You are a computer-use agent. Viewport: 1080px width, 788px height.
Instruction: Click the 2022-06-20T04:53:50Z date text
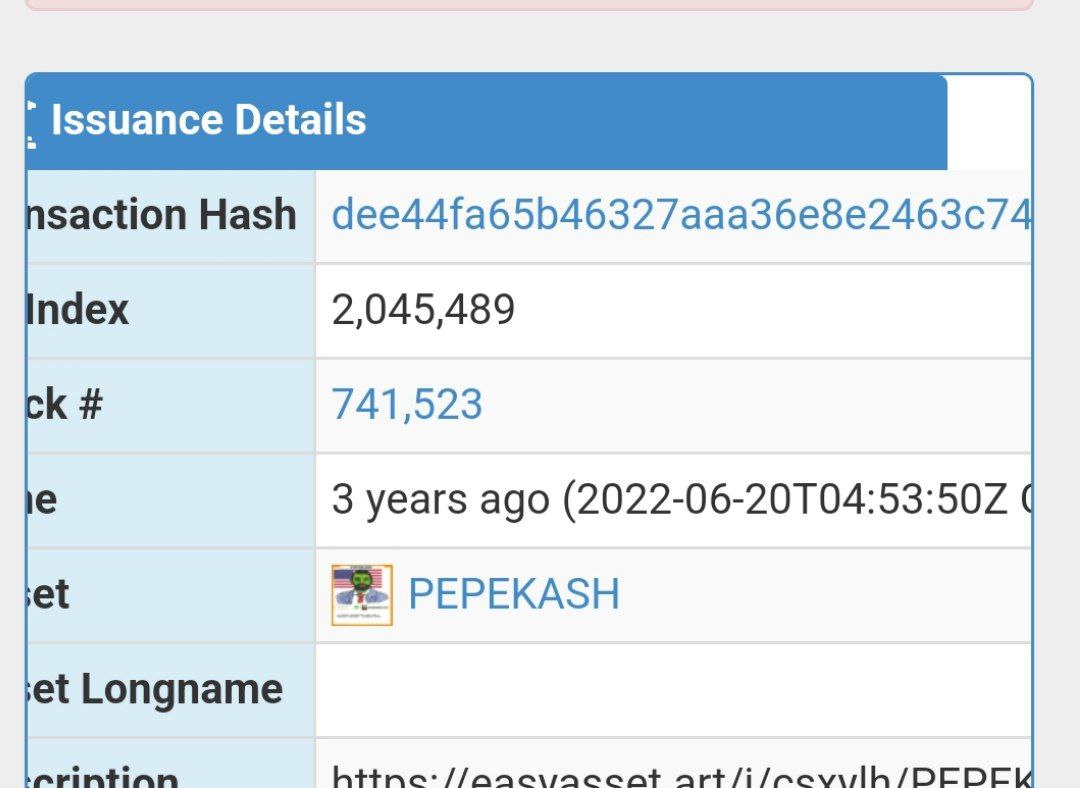(x=791, y=499)
